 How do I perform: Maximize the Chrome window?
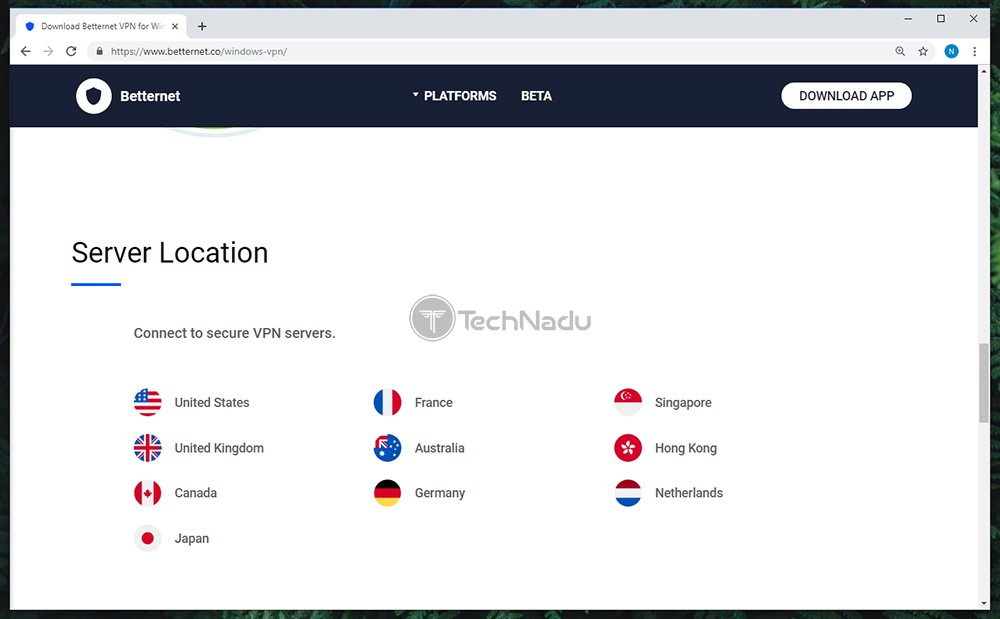tap(941, 18)
